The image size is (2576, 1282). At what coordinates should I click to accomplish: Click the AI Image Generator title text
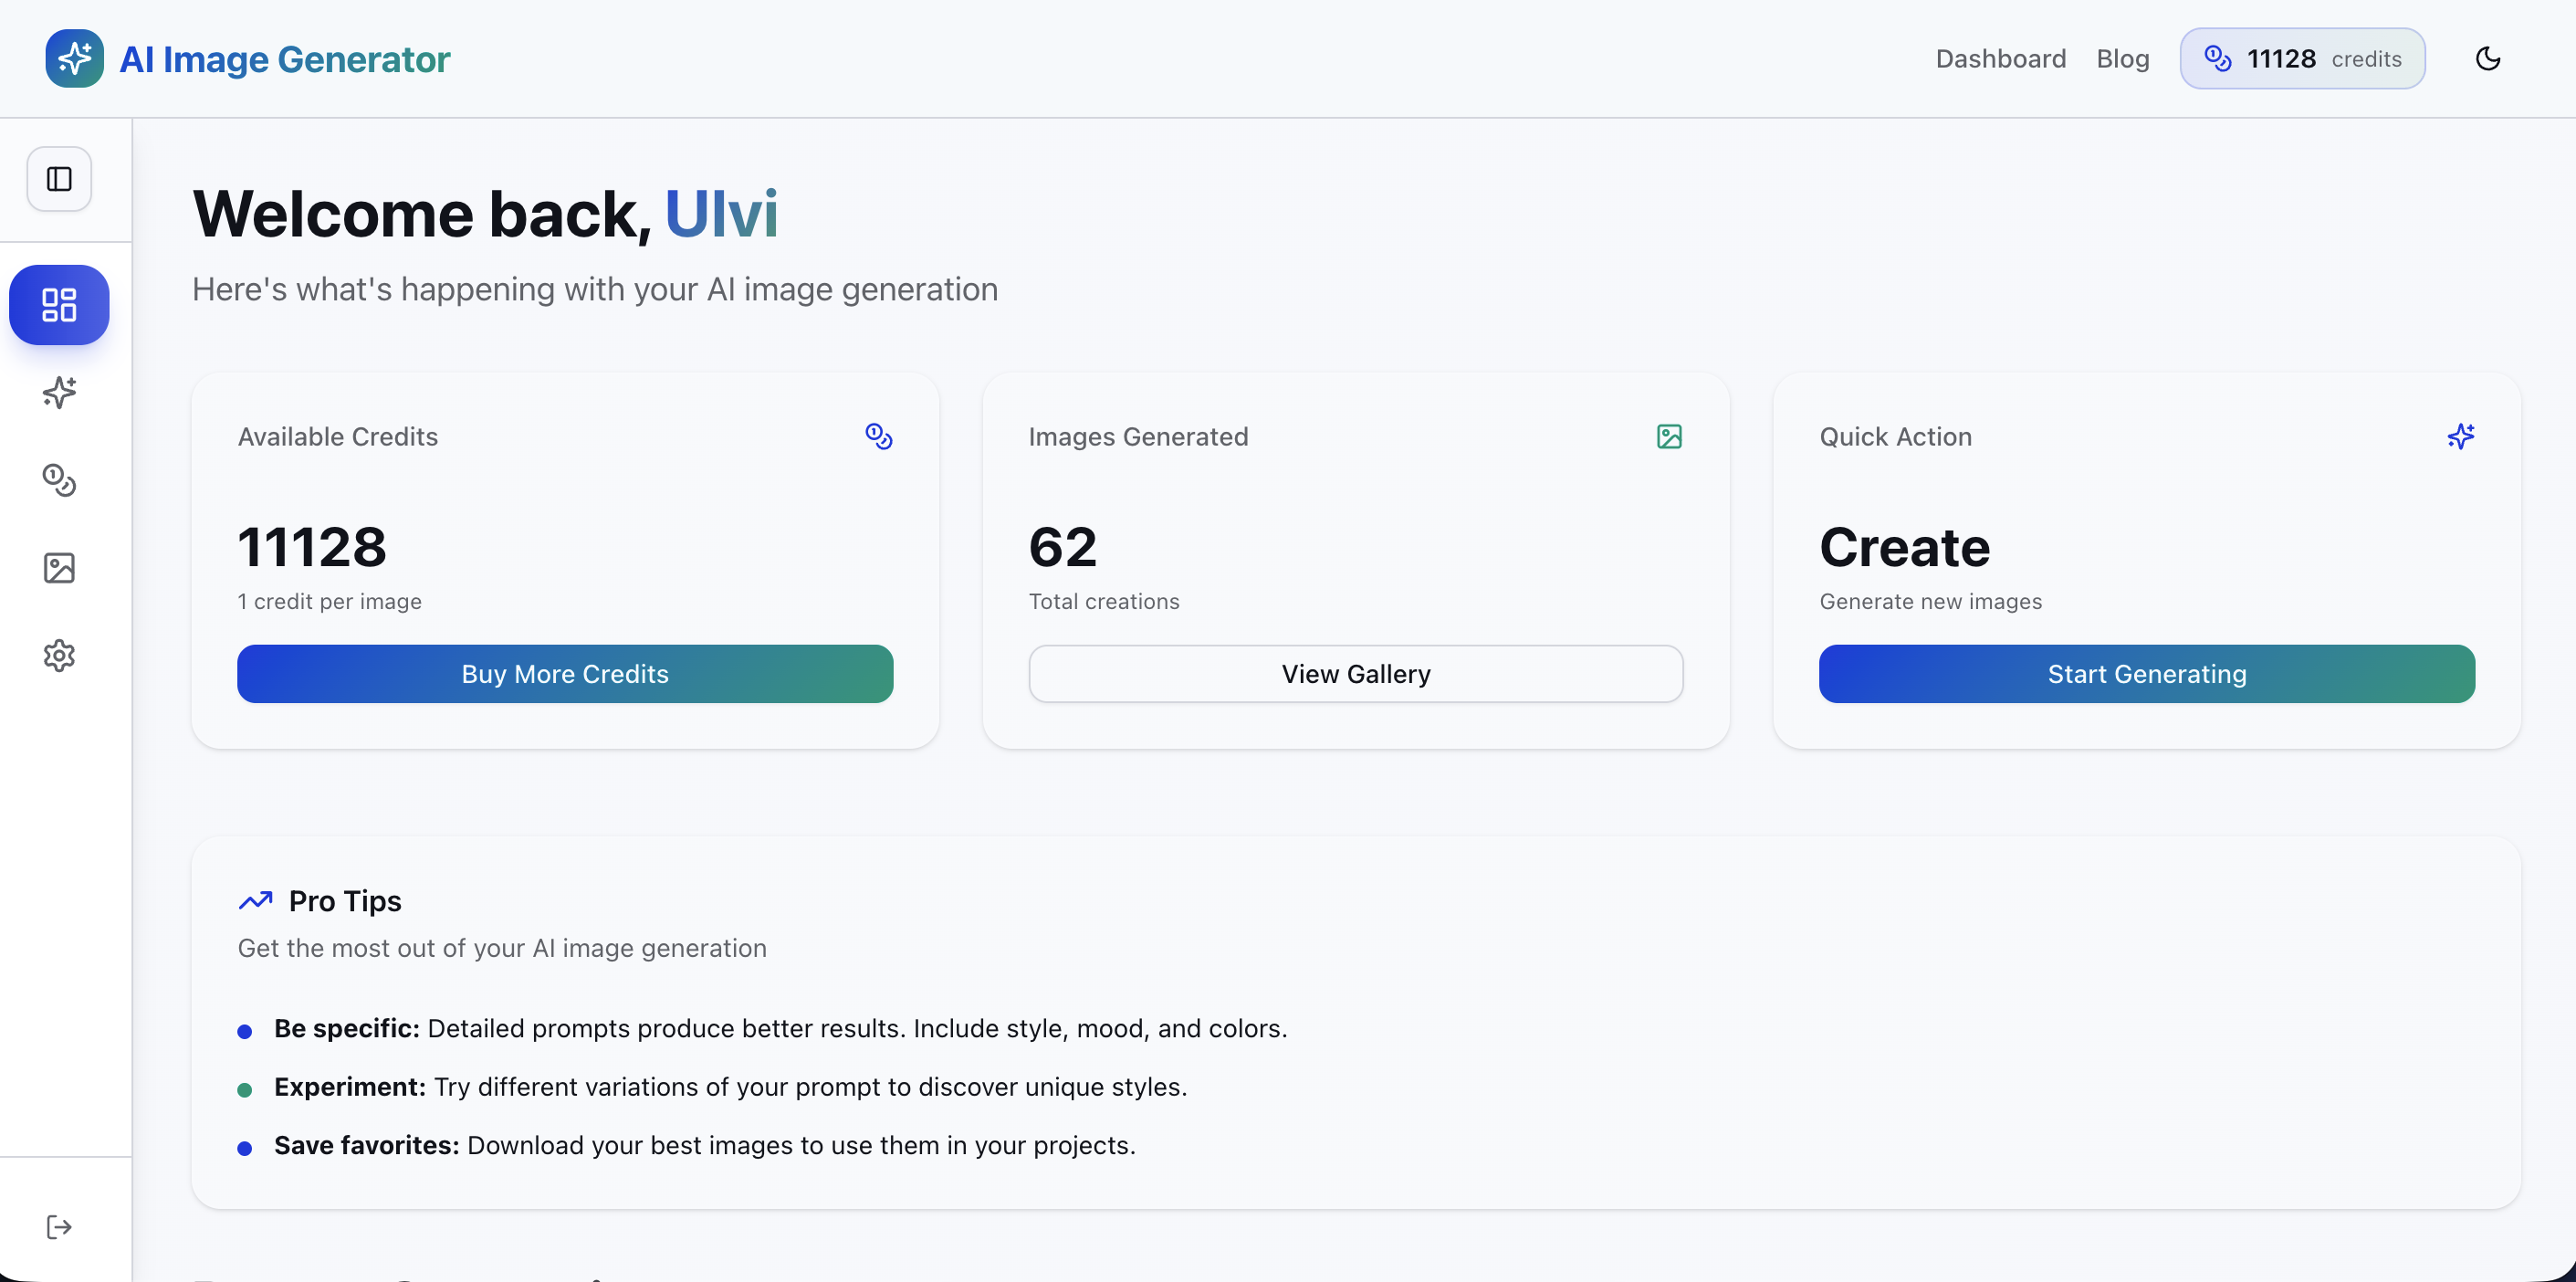tap(285, 59)
